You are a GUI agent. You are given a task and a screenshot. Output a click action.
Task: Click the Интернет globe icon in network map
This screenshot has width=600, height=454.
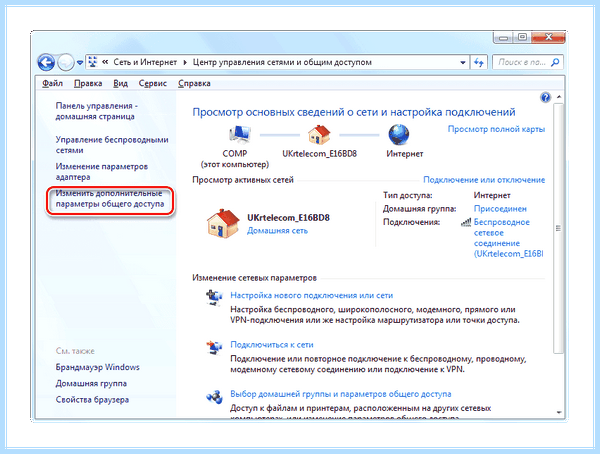[x=399, y=134]
